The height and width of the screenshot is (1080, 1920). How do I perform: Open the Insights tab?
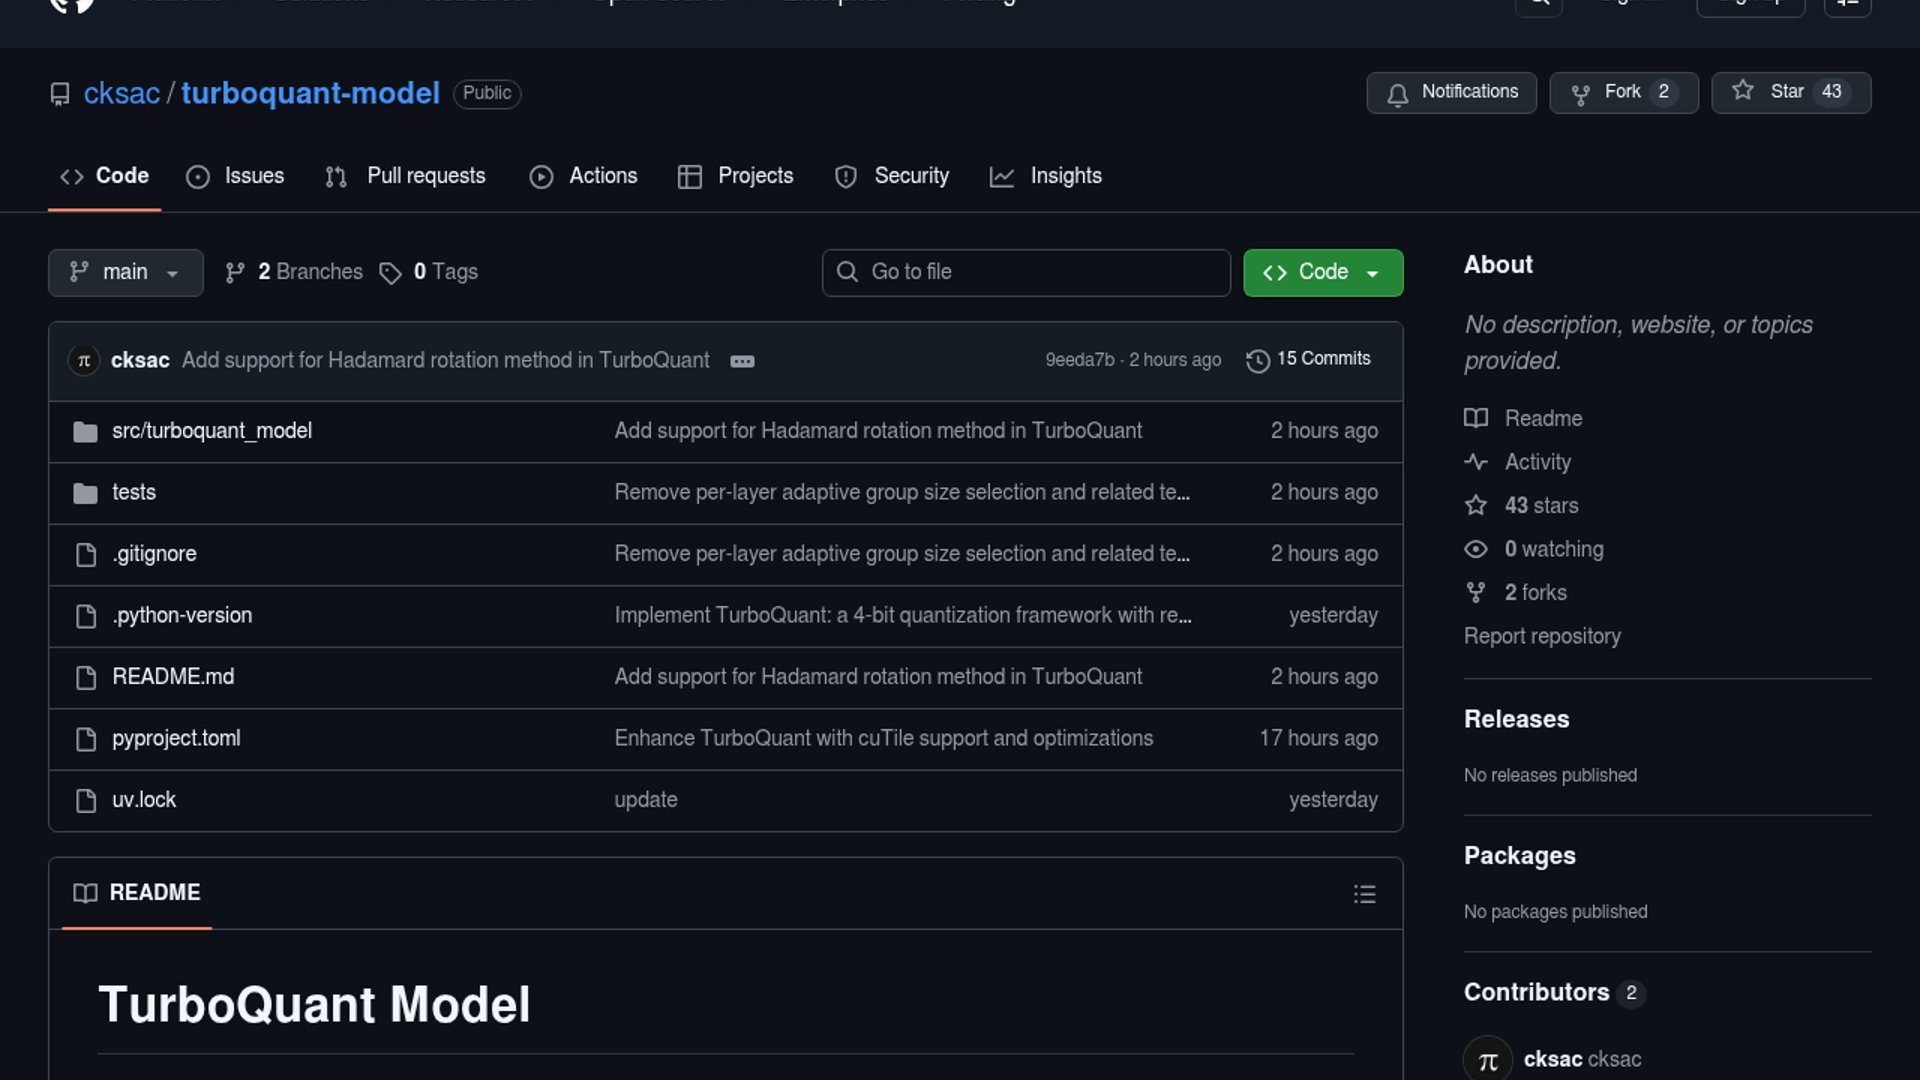1046,176
